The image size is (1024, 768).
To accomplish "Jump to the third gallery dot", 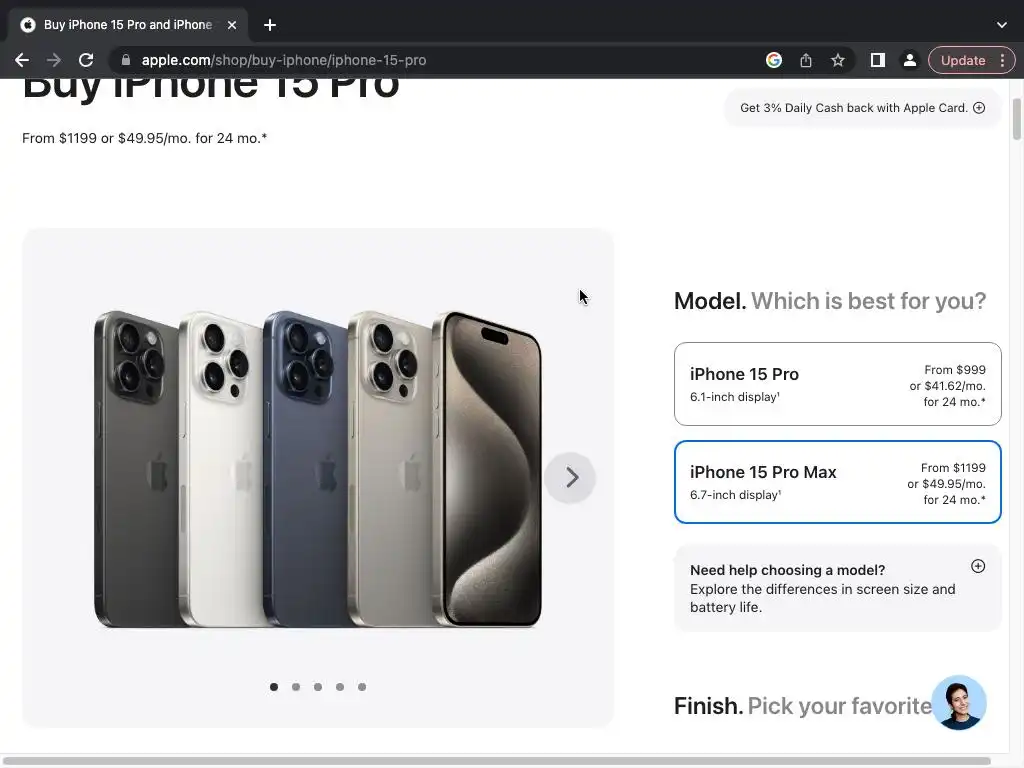I will click(x=318, y=687).
